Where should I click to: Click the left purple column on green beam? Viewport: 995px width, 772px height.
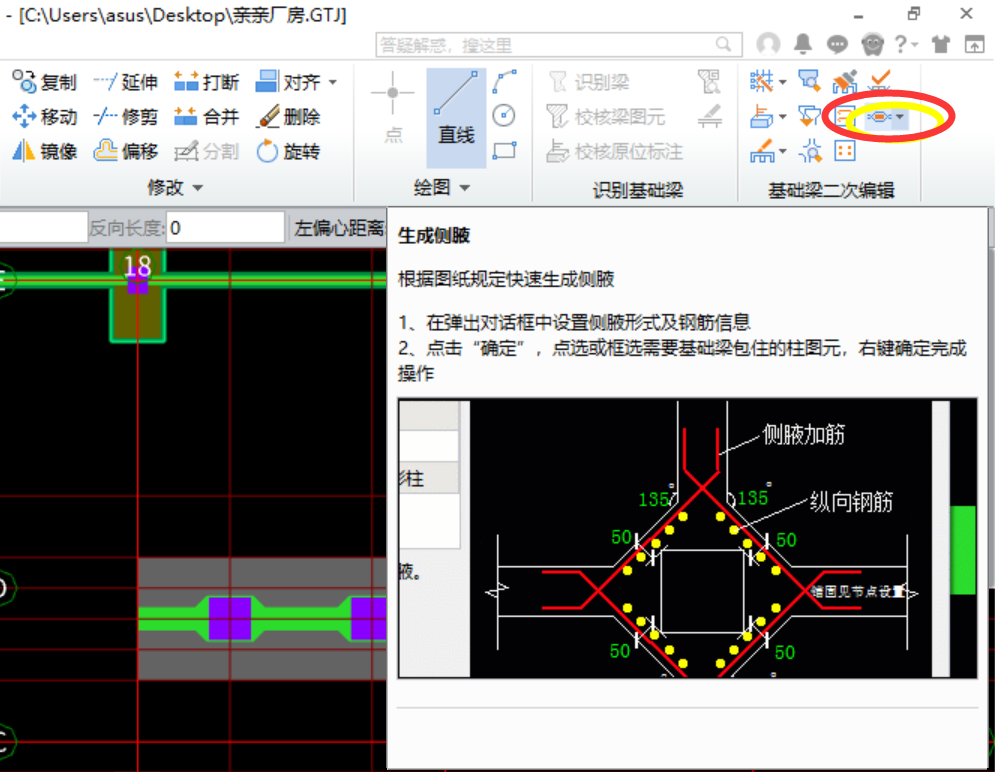[x=230, y=618]
